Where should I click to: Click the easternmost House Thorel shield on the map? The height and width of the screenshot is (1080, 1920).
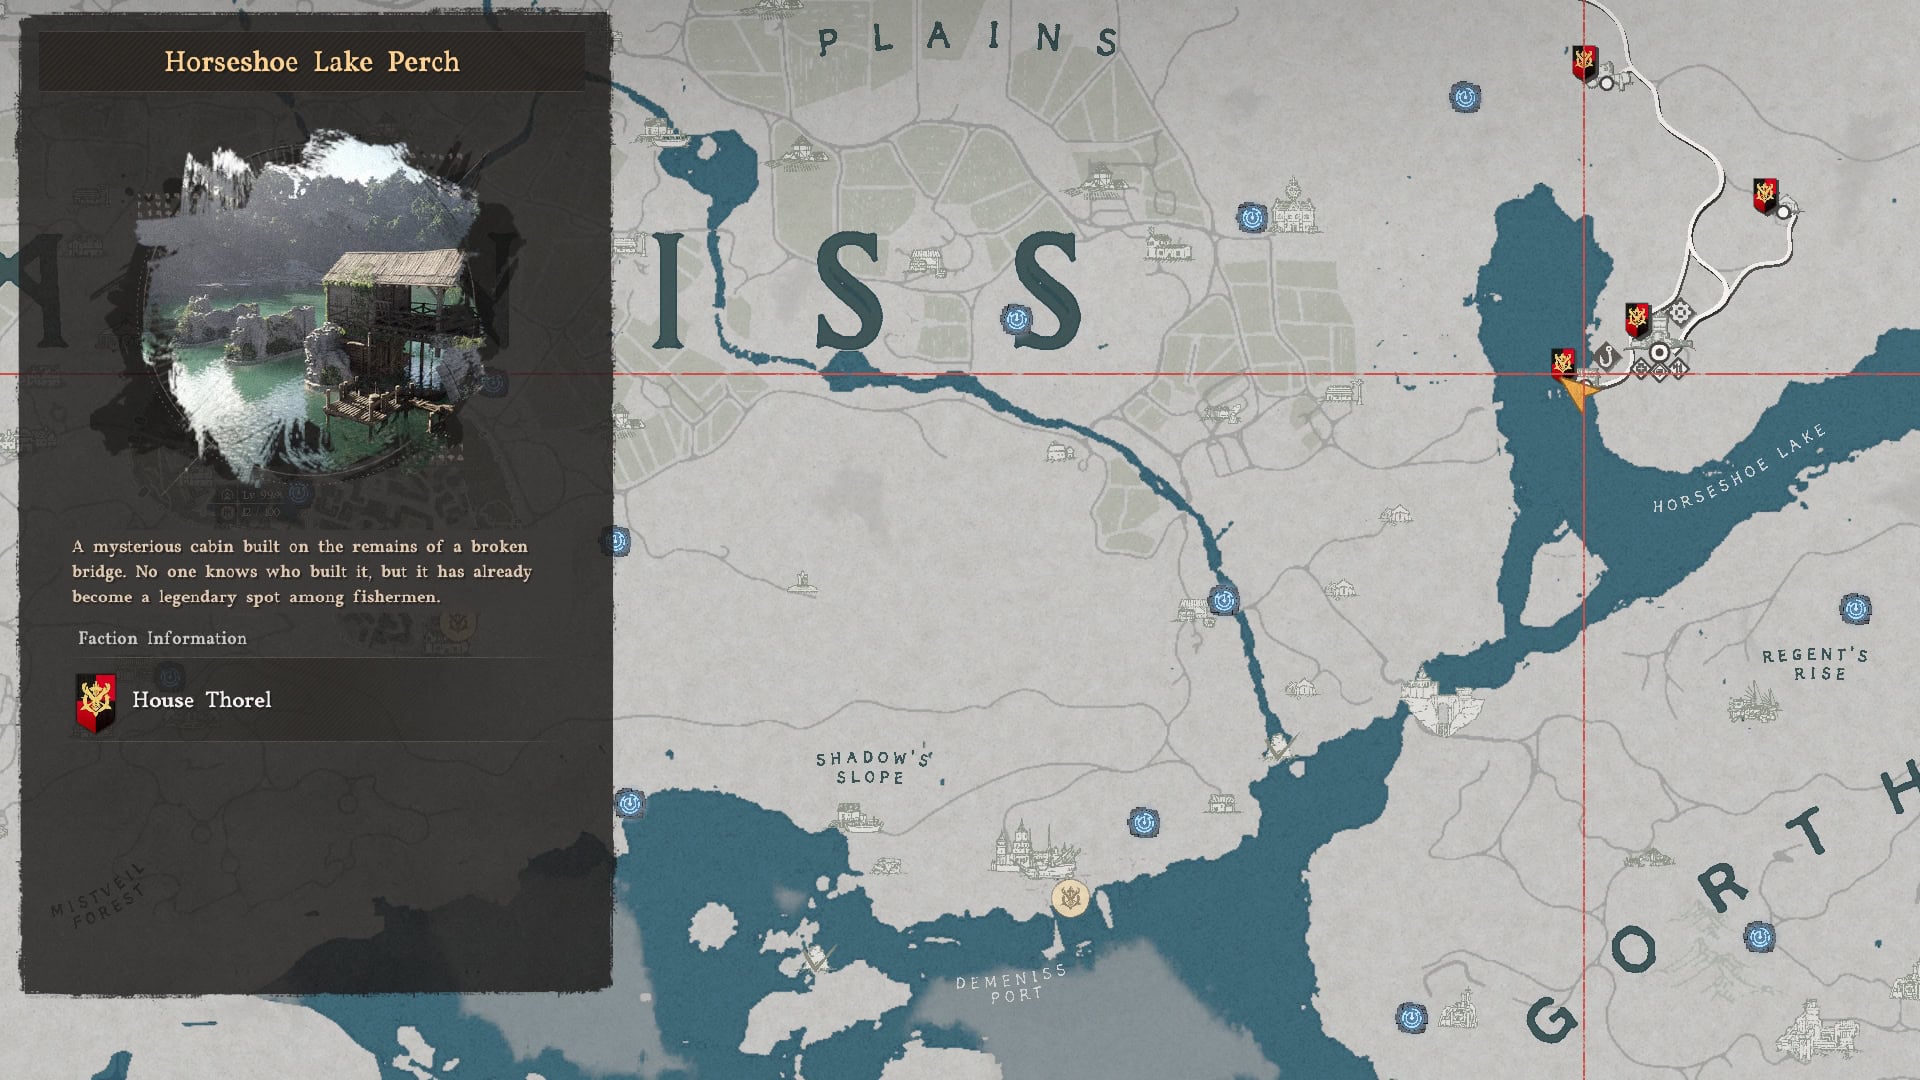pos(1765,195)
